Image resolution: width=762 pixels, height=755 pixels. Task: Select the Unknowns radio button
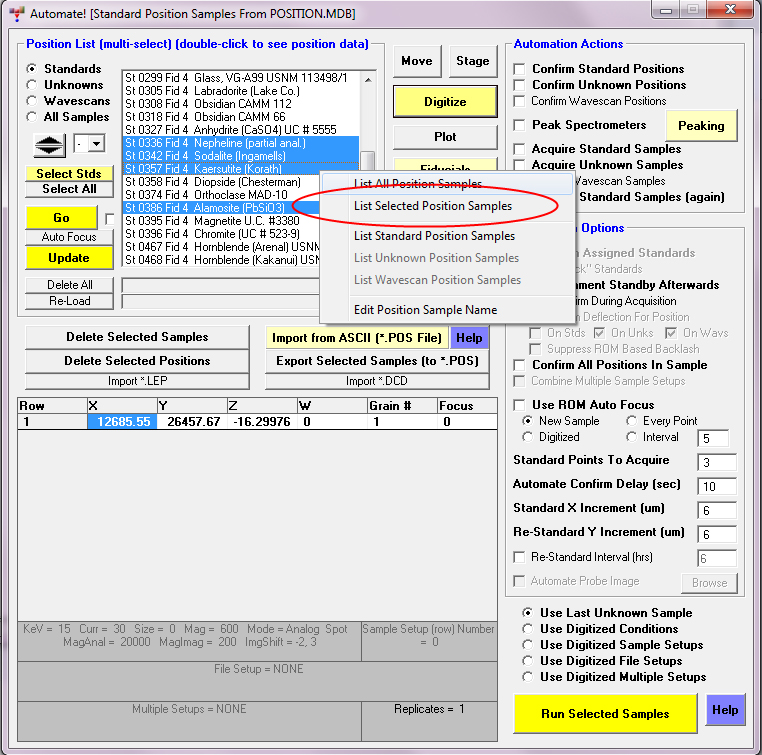[x=32, y=85]
